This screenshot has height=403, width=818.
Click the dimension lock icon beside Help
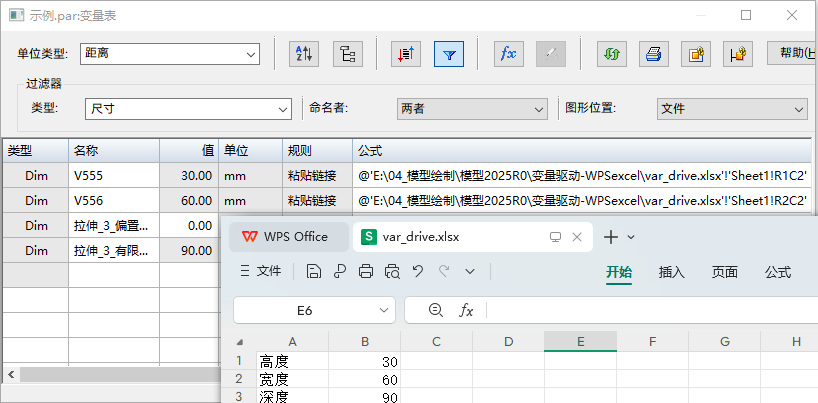pyautogui.click(x=738, y=53)
